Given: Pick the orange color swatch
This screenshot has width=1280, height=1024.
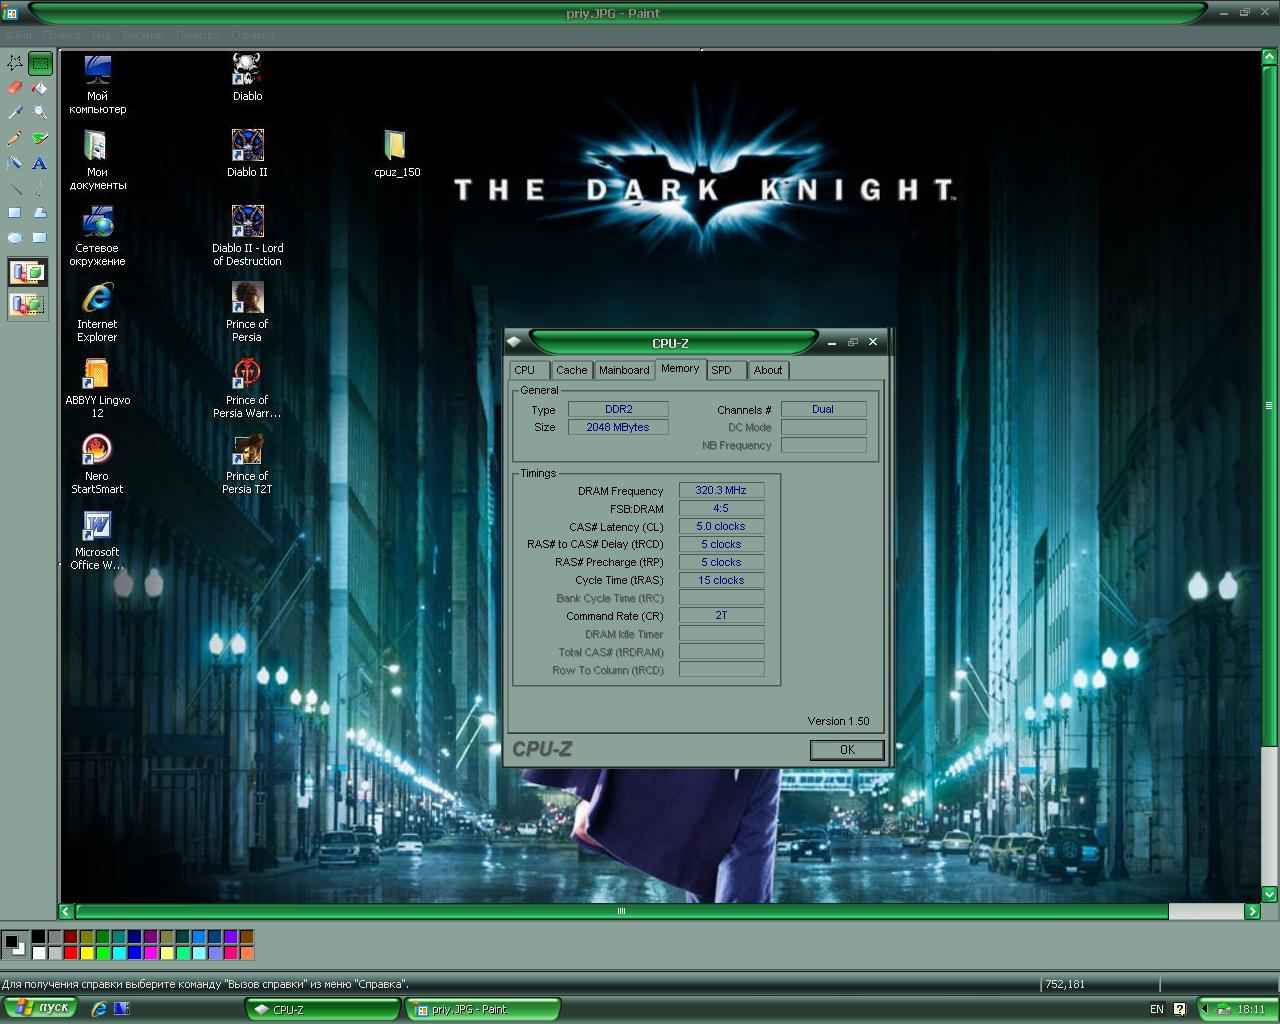Looking at the screenshot, I should pyautogui.click(x=246, y=953).
